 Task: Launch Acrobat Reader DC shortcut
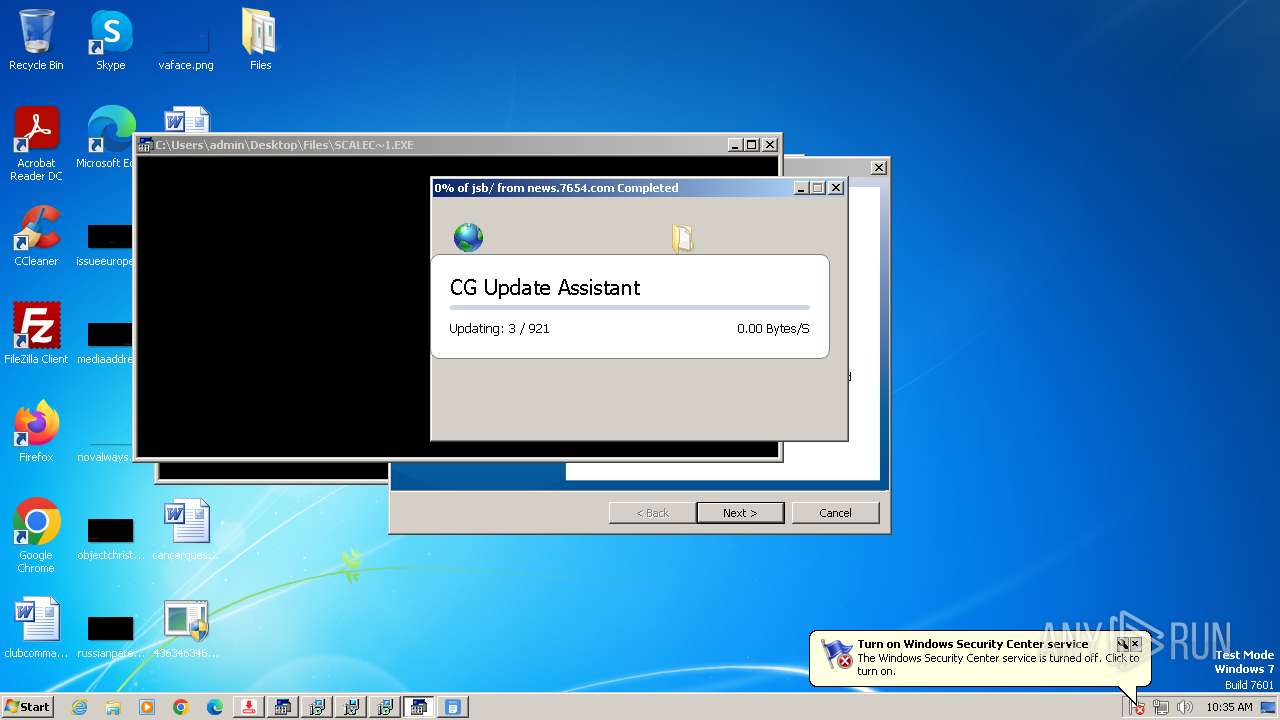[x=36, y=144]
